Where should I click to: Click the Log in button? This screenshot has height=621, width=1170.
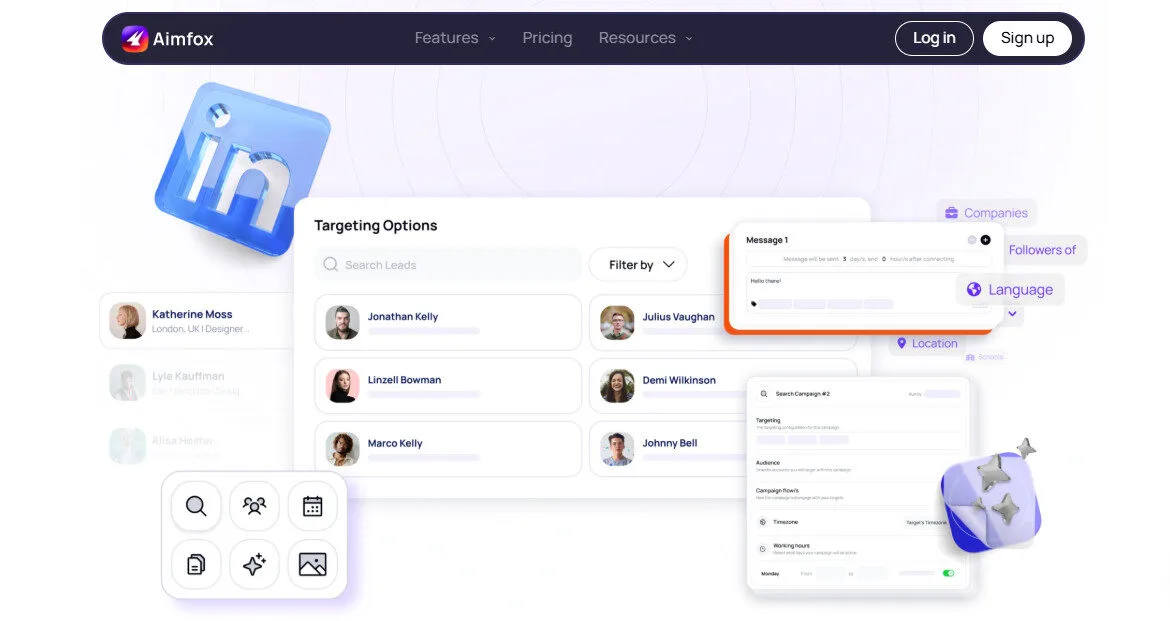(933, 37)
